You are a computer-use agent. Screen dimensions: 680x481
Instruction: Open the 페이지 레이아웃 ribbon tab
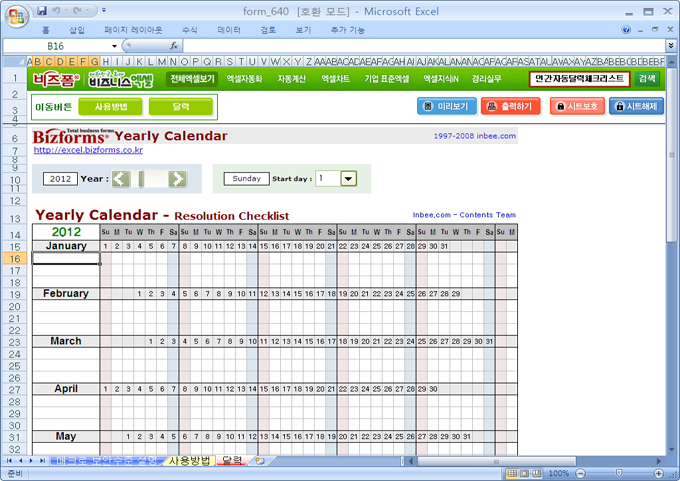(133, 30)
